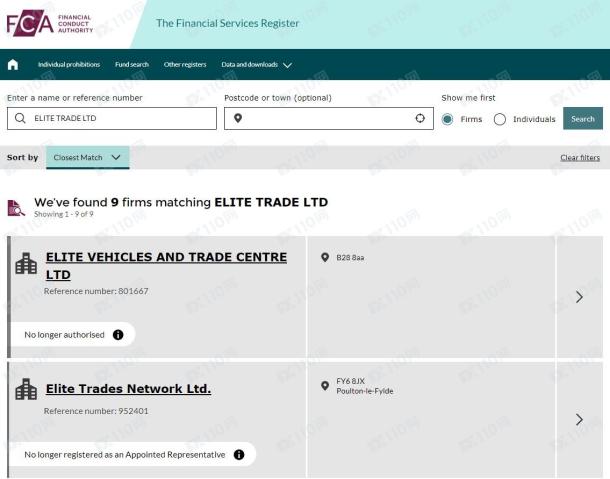Click Clear filters link
Viewport: 610px width, 479px height.
[580, 158]
